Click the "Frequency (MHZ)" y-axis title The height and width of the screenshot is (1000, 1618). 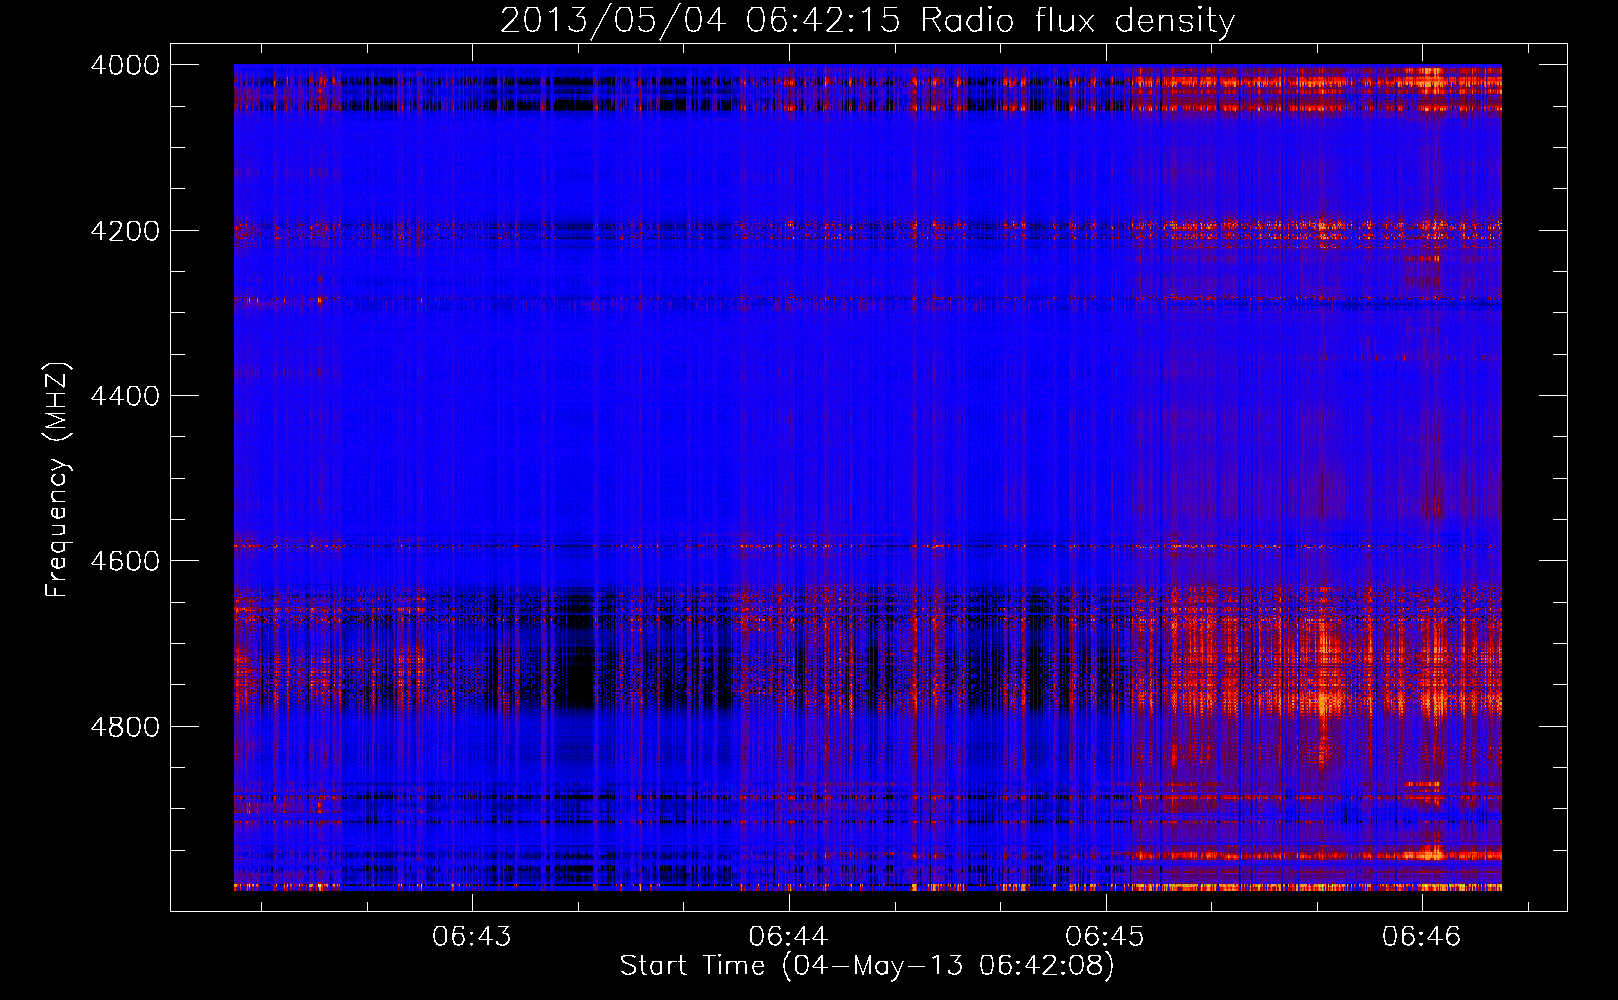[57, 480]
